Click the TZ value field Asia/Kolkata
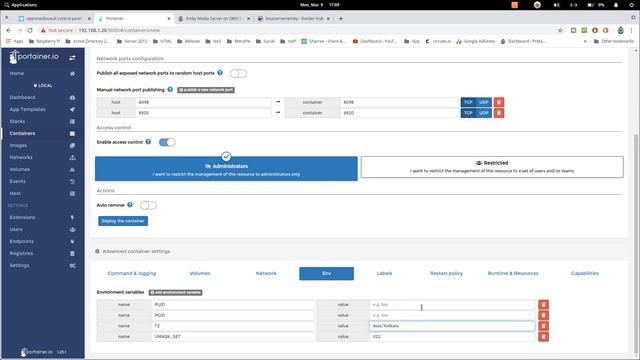This screenshot has height=360, width=640. coord(452,326)
